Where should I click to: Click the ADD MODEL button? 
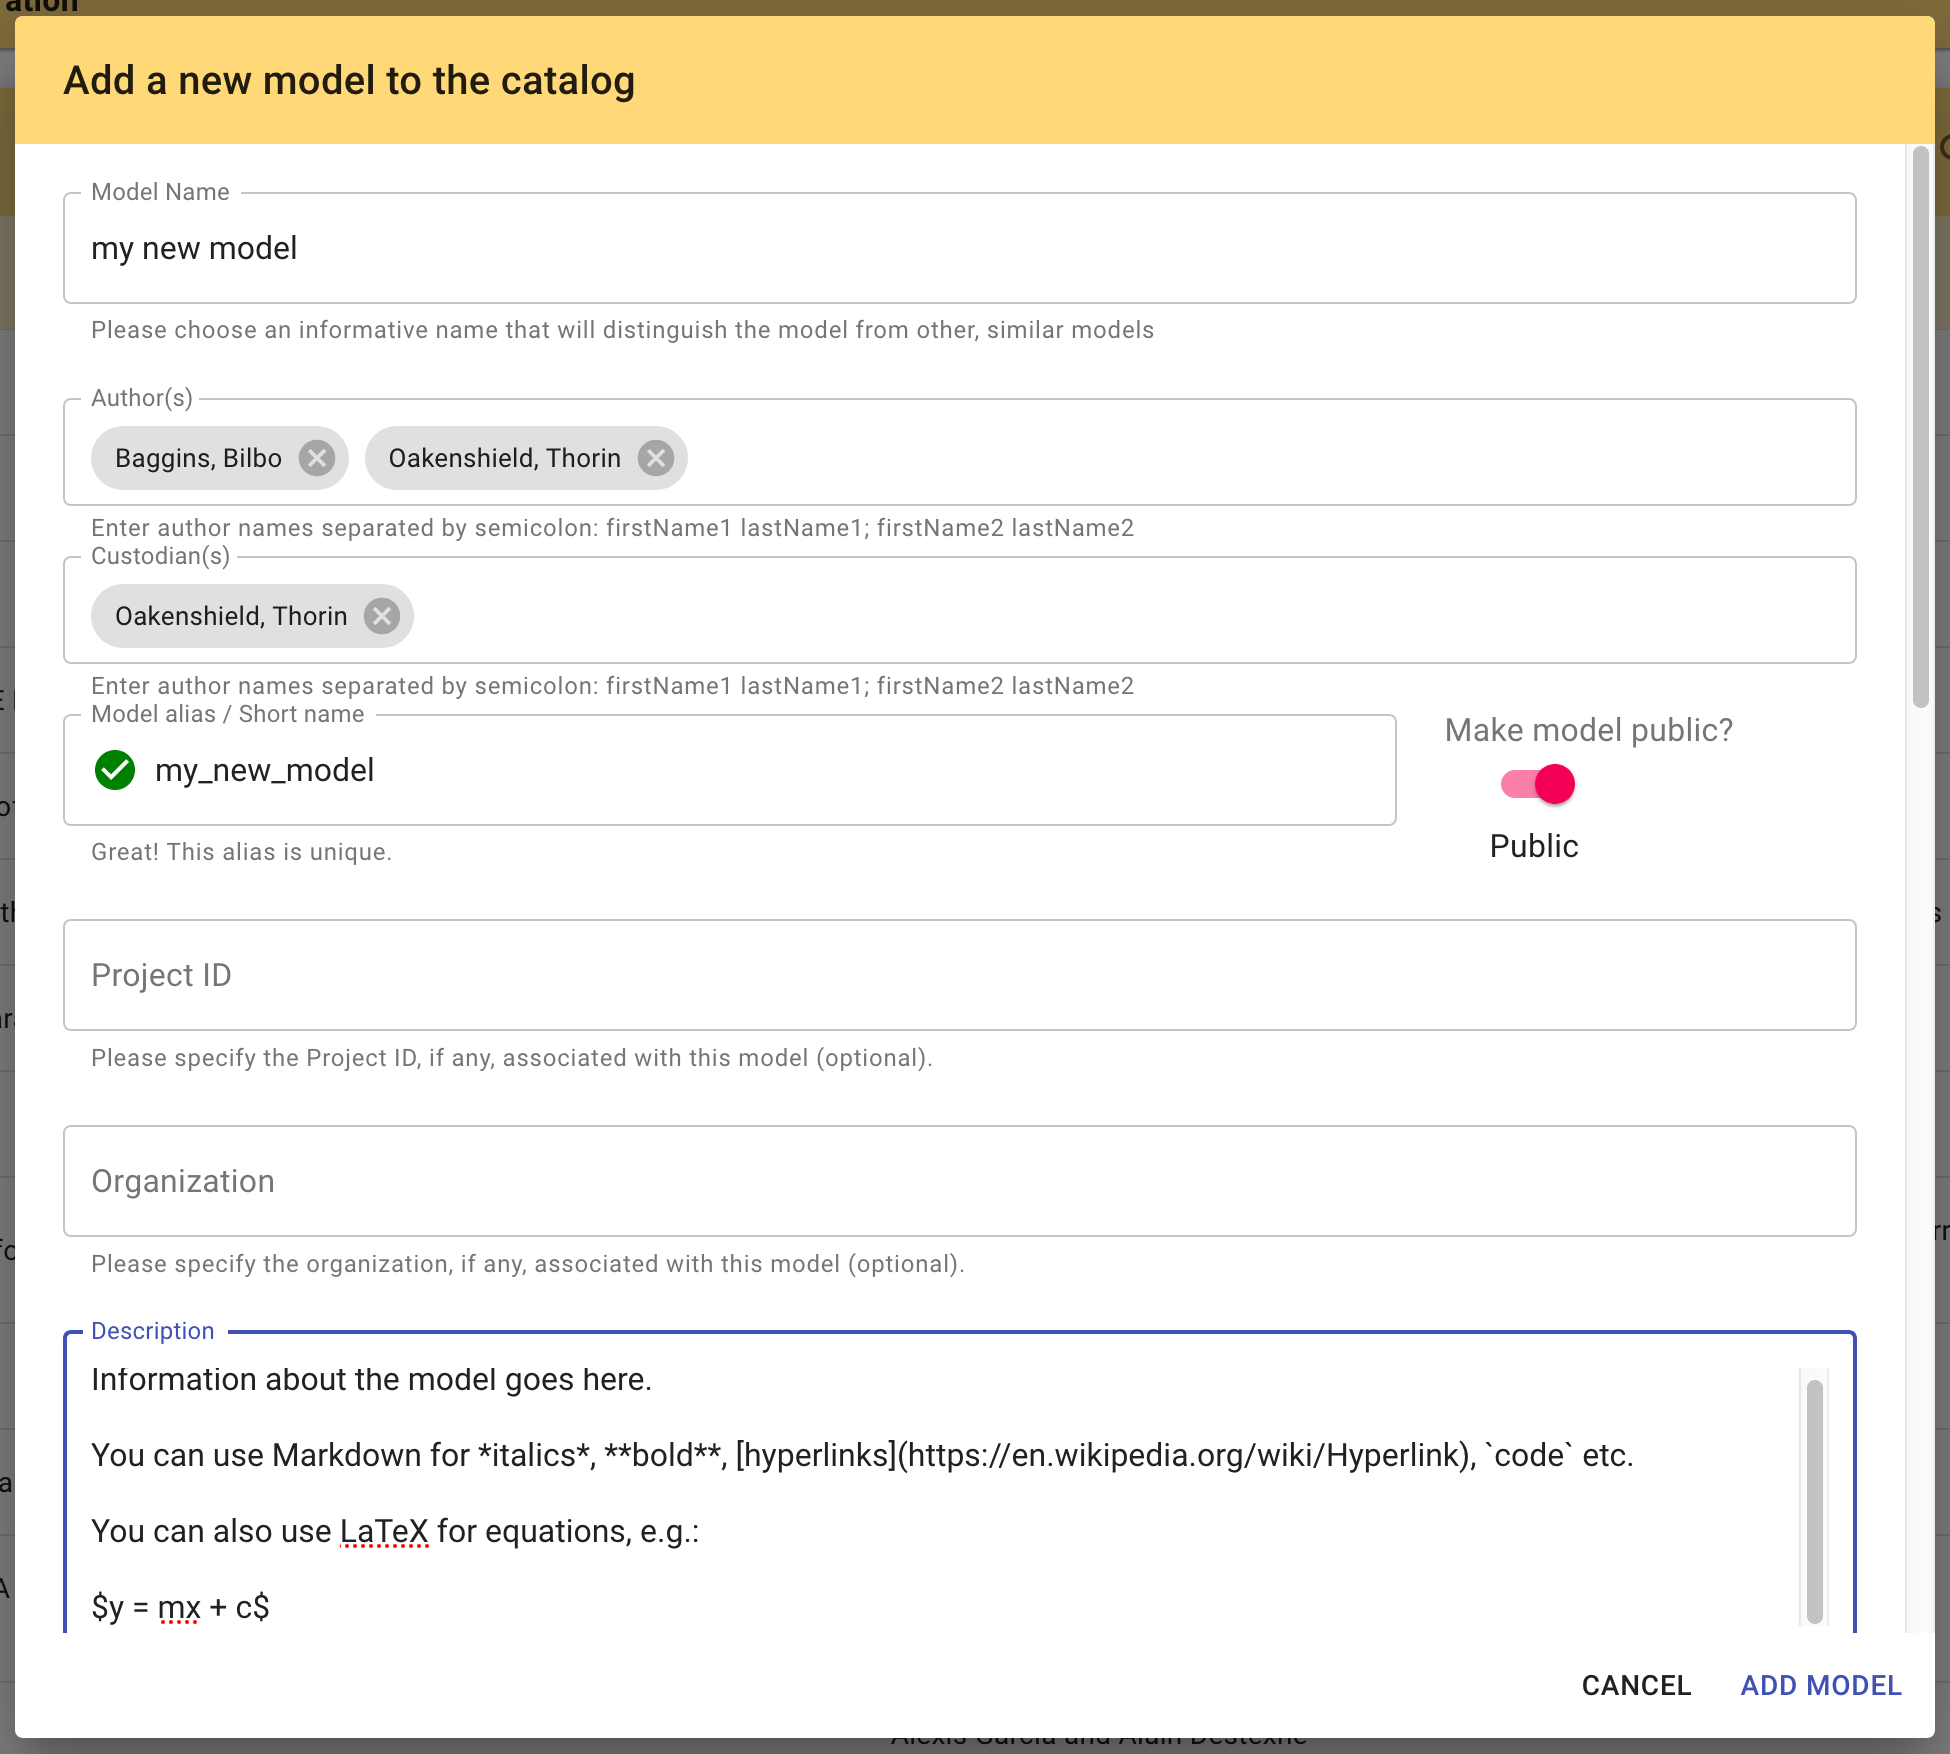pyautogui.click(x=1820, y=1685)
